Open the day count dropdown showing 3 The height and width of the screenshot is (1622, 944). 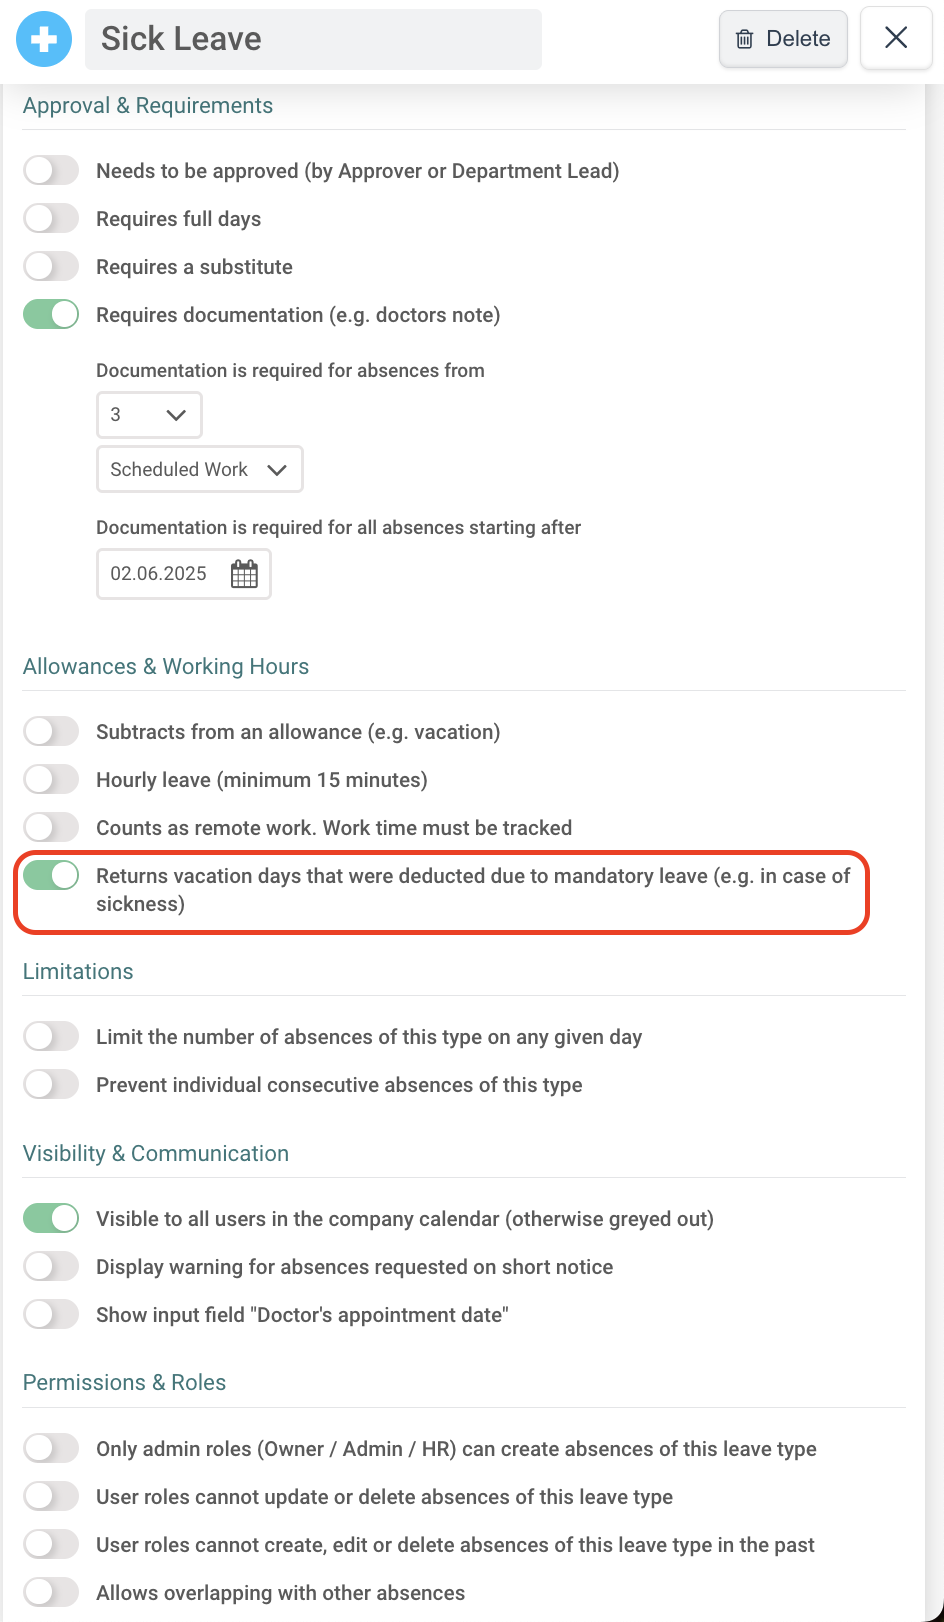coord(149,414)
